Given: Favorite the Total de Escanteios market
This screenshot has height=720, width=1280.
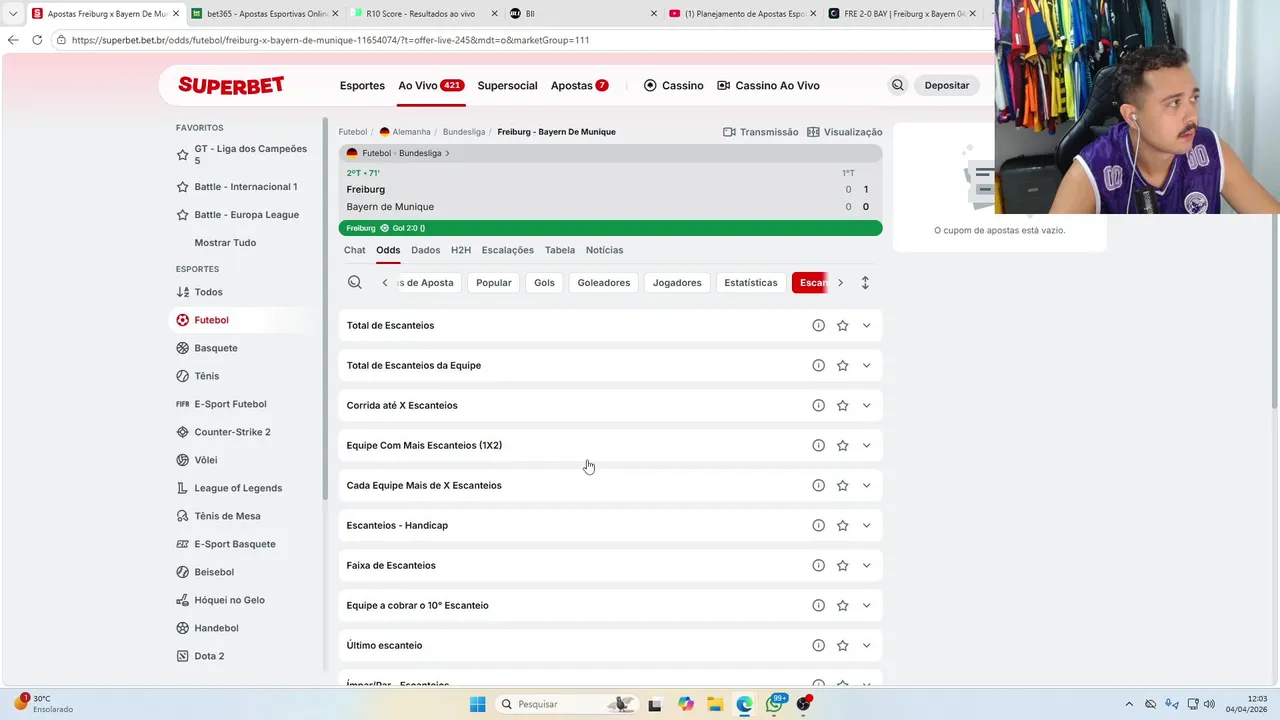Looking at the screenshot, I should (842, 325).
